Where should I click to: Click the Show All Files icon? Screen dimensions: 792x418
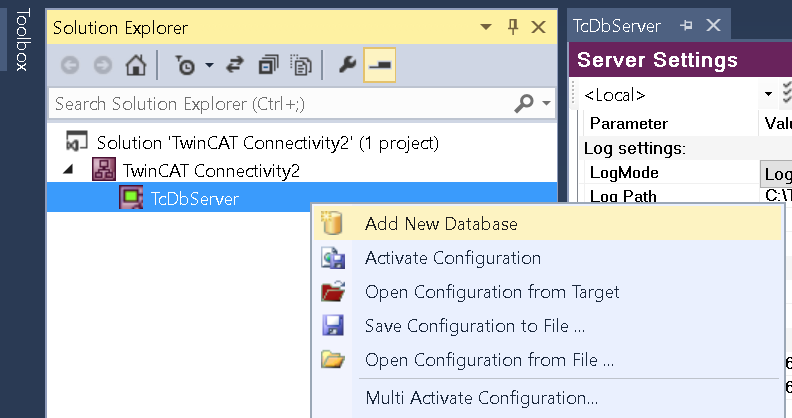tap(301, 66)
